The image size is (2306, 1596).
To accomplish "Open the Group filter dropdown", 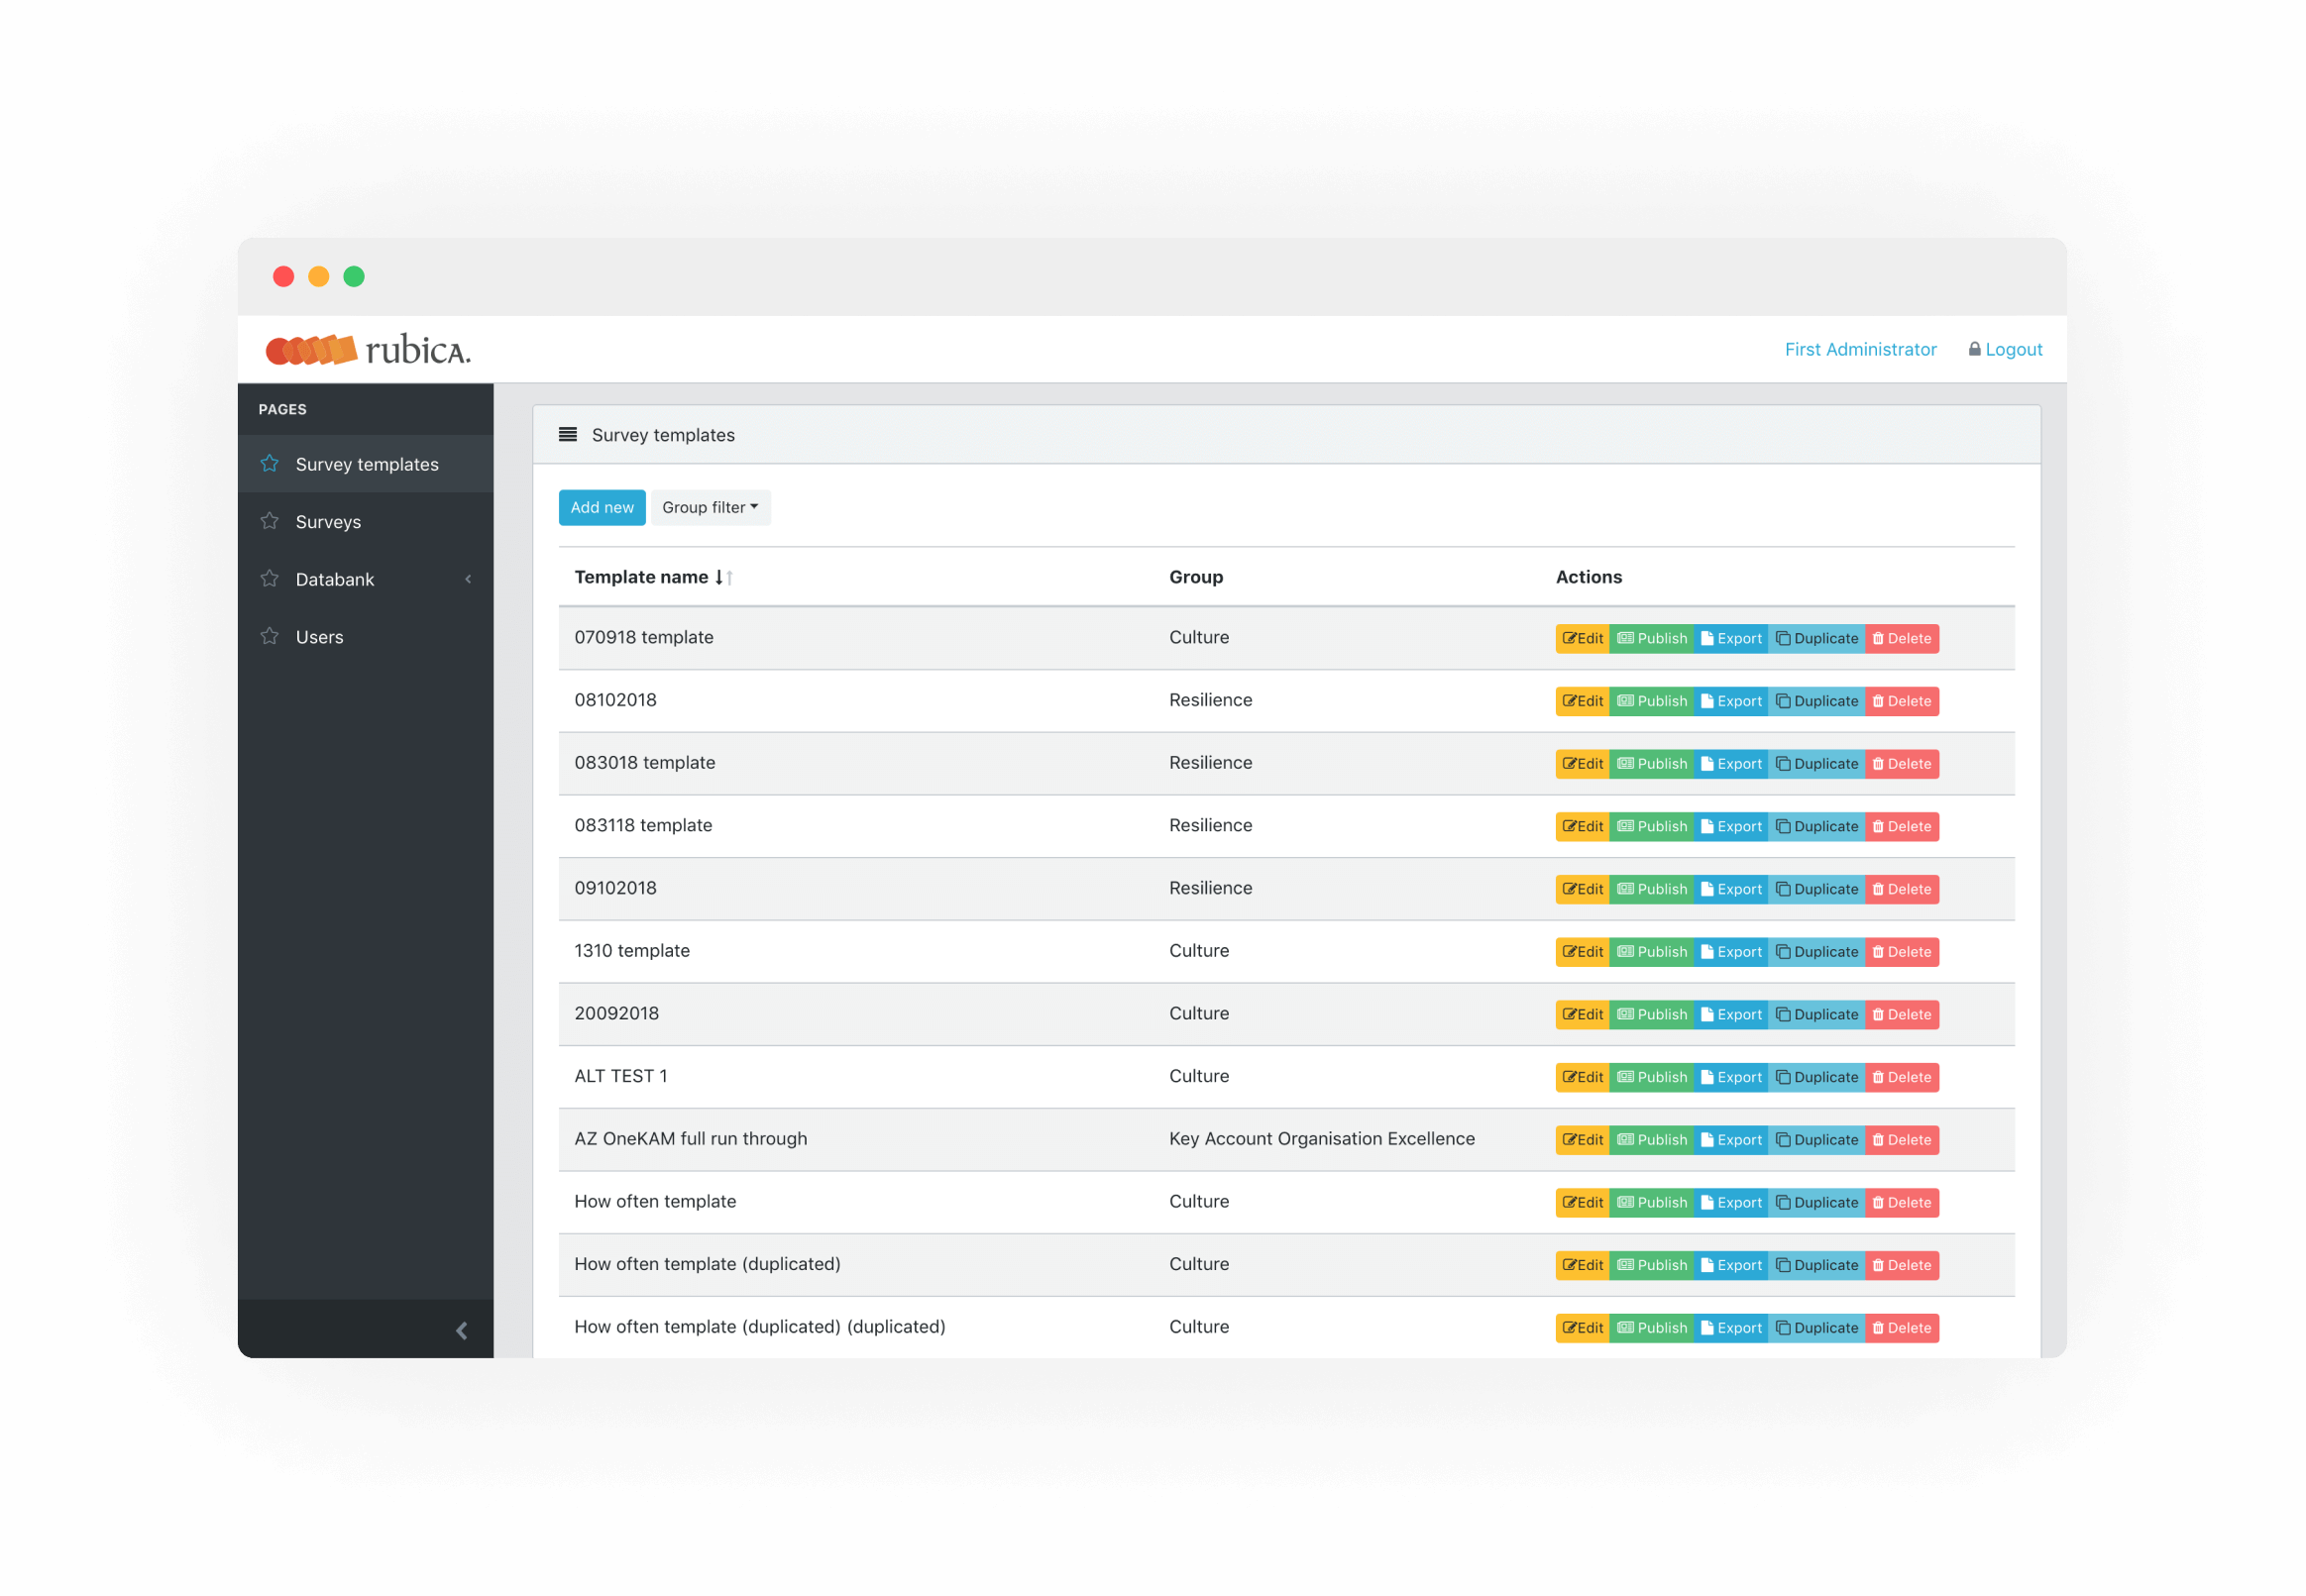I will pos(710,507).
